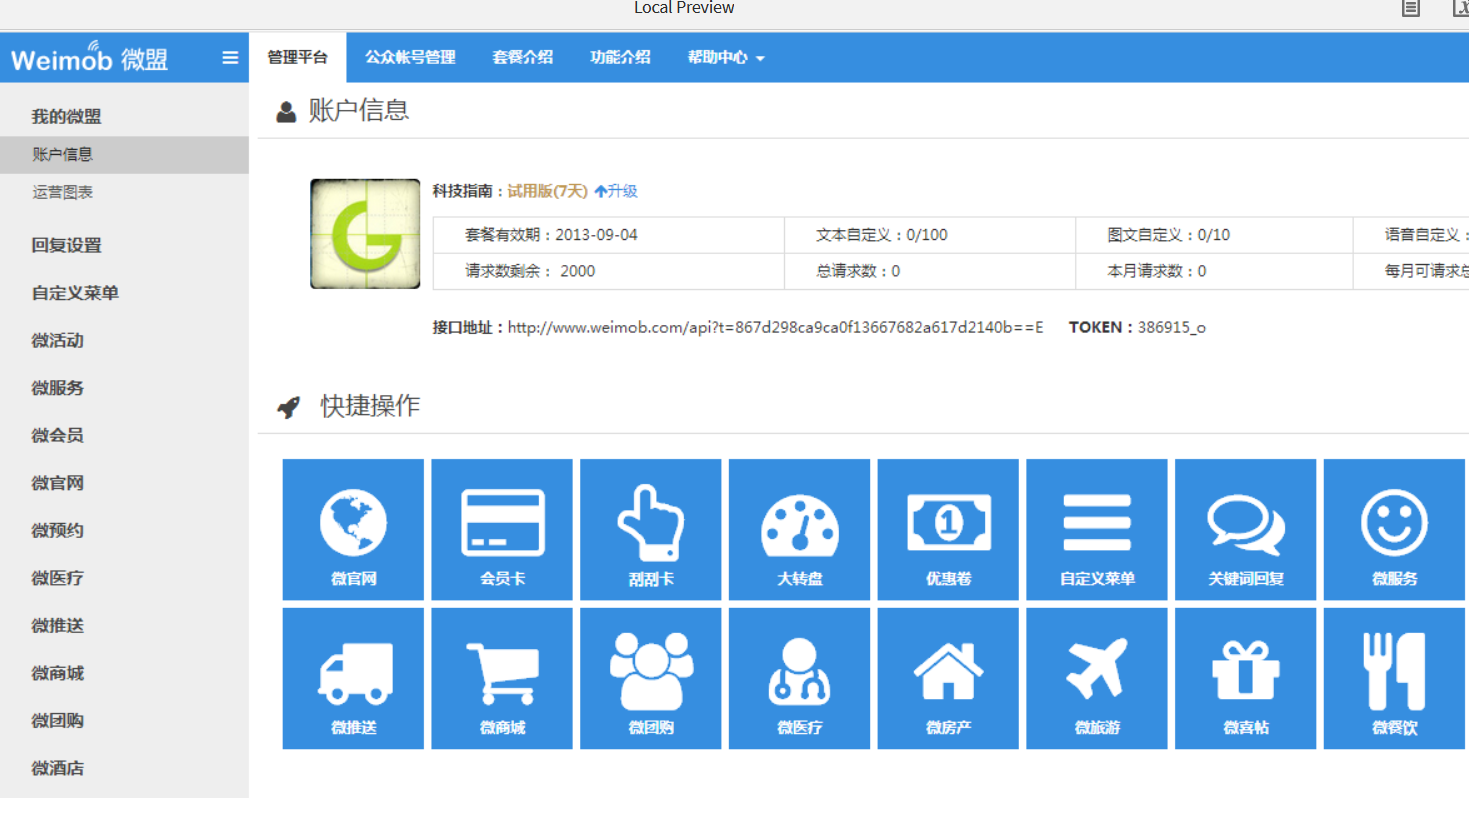Click the 升级 upgrade link

pos(616,191)
